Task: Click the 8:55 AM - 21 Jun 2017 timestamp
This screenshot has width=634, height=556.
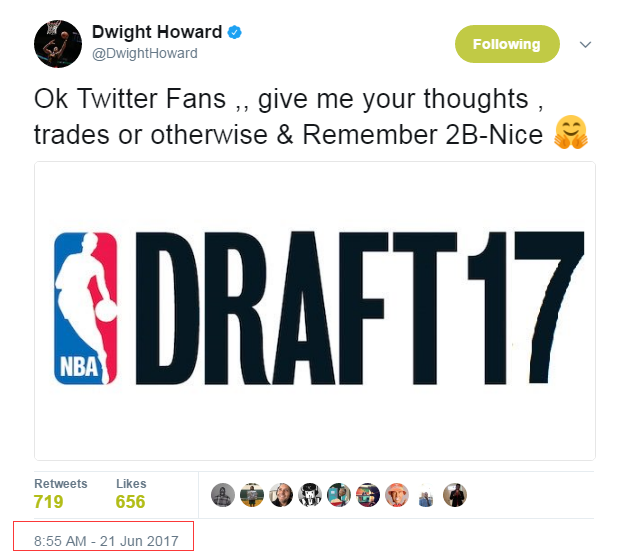Action: pyautogui.click(x=106, y=541)
